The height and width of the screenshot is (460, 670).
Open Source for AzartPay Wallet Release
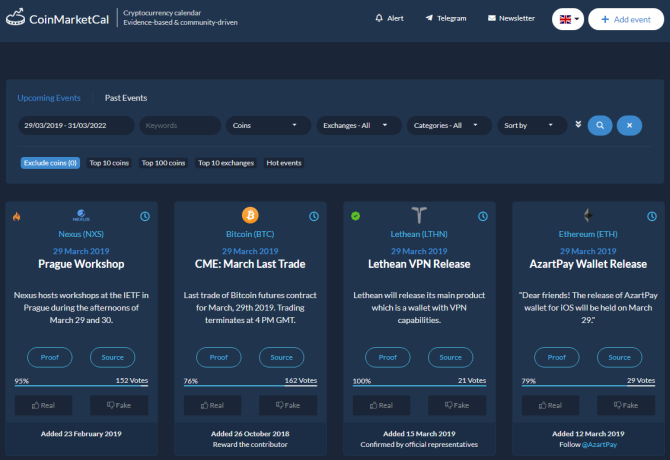pos(620,357)
